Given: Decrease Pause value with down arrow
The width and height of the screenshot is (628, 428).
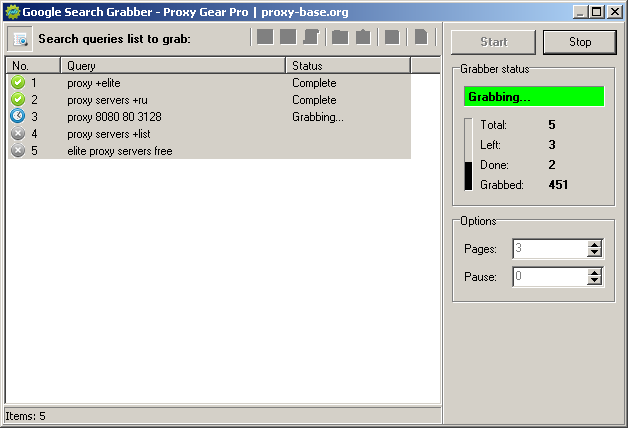Looking at the screenshot, I should 594,282.
